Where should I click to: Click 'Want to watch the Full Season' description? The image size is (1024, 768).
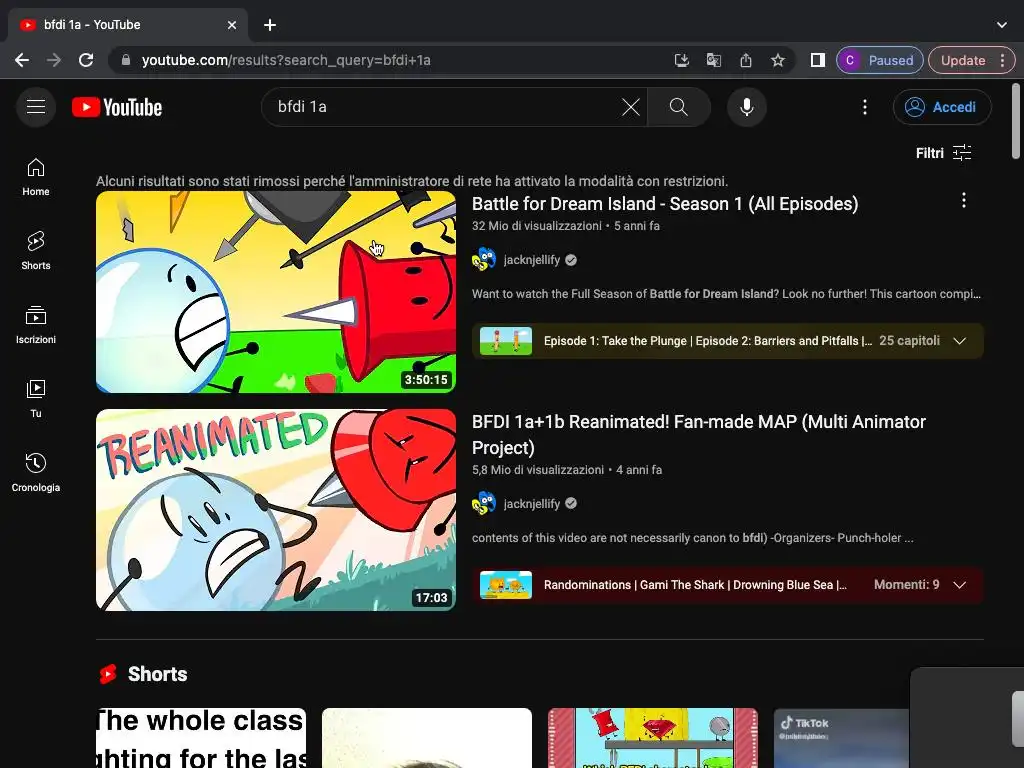(726, 294)
